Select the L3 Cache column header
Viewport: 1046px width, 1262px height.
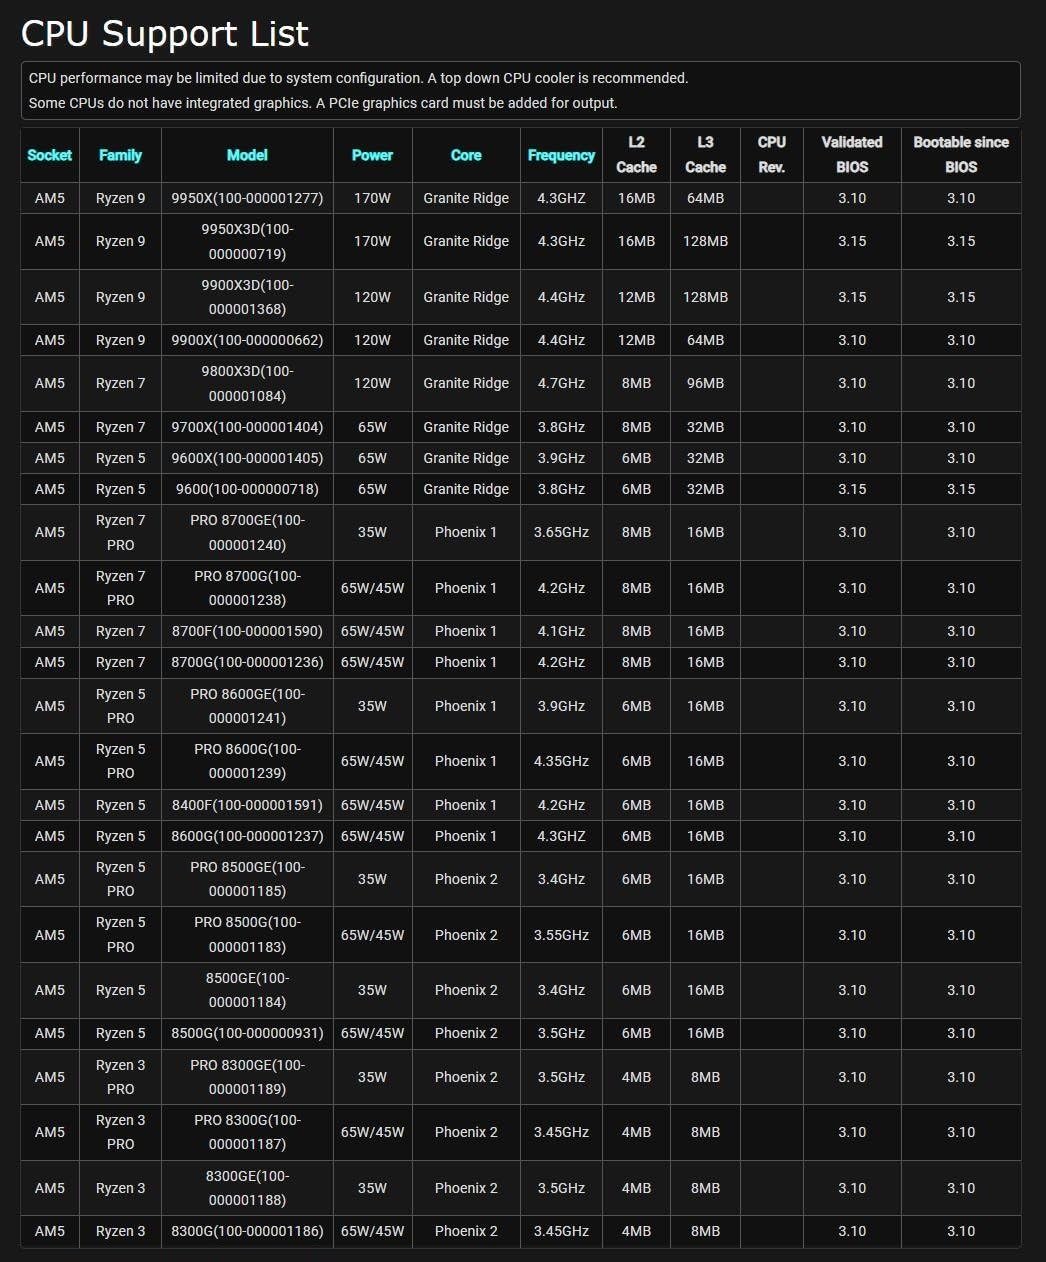[x=705, y=155]
